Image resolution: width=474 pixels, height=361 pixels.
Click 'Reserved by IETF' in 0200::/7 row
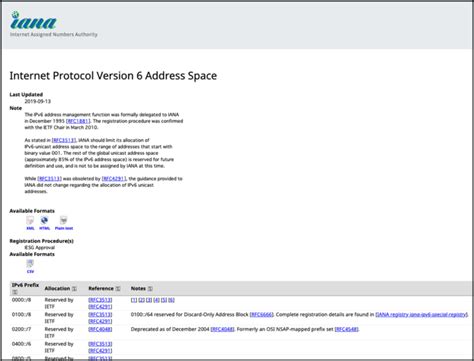coord(59,333)
